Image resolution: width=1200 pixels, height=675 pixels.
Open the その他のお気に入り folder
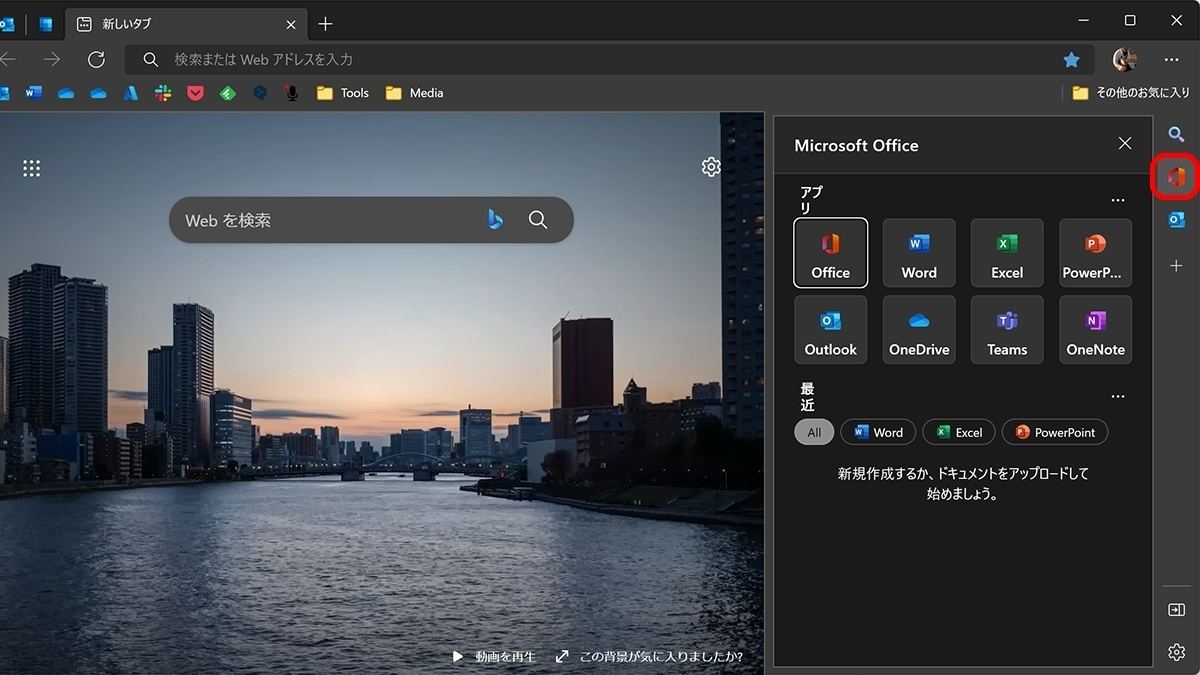tap(1131, 93)
